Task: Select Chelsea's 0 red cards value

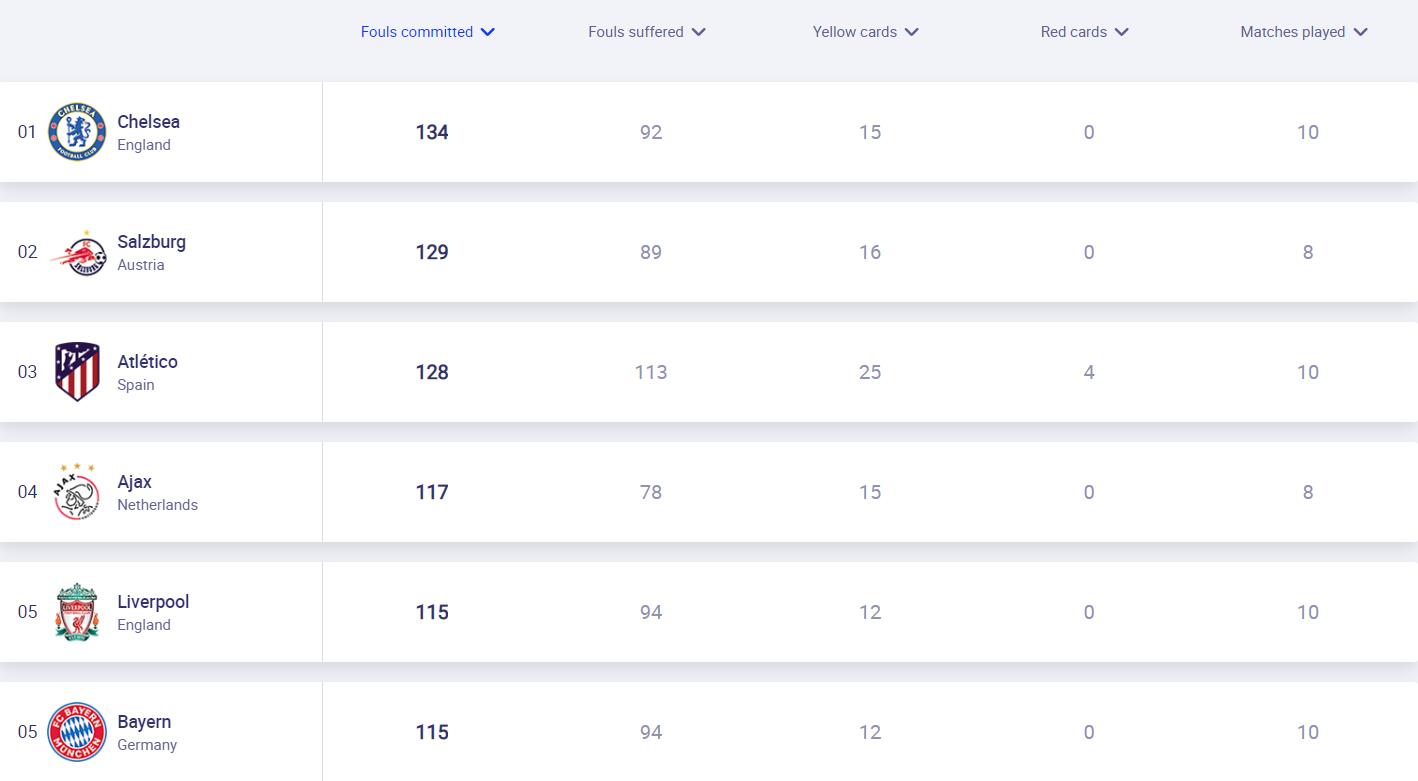Action: pos(1089,132)
